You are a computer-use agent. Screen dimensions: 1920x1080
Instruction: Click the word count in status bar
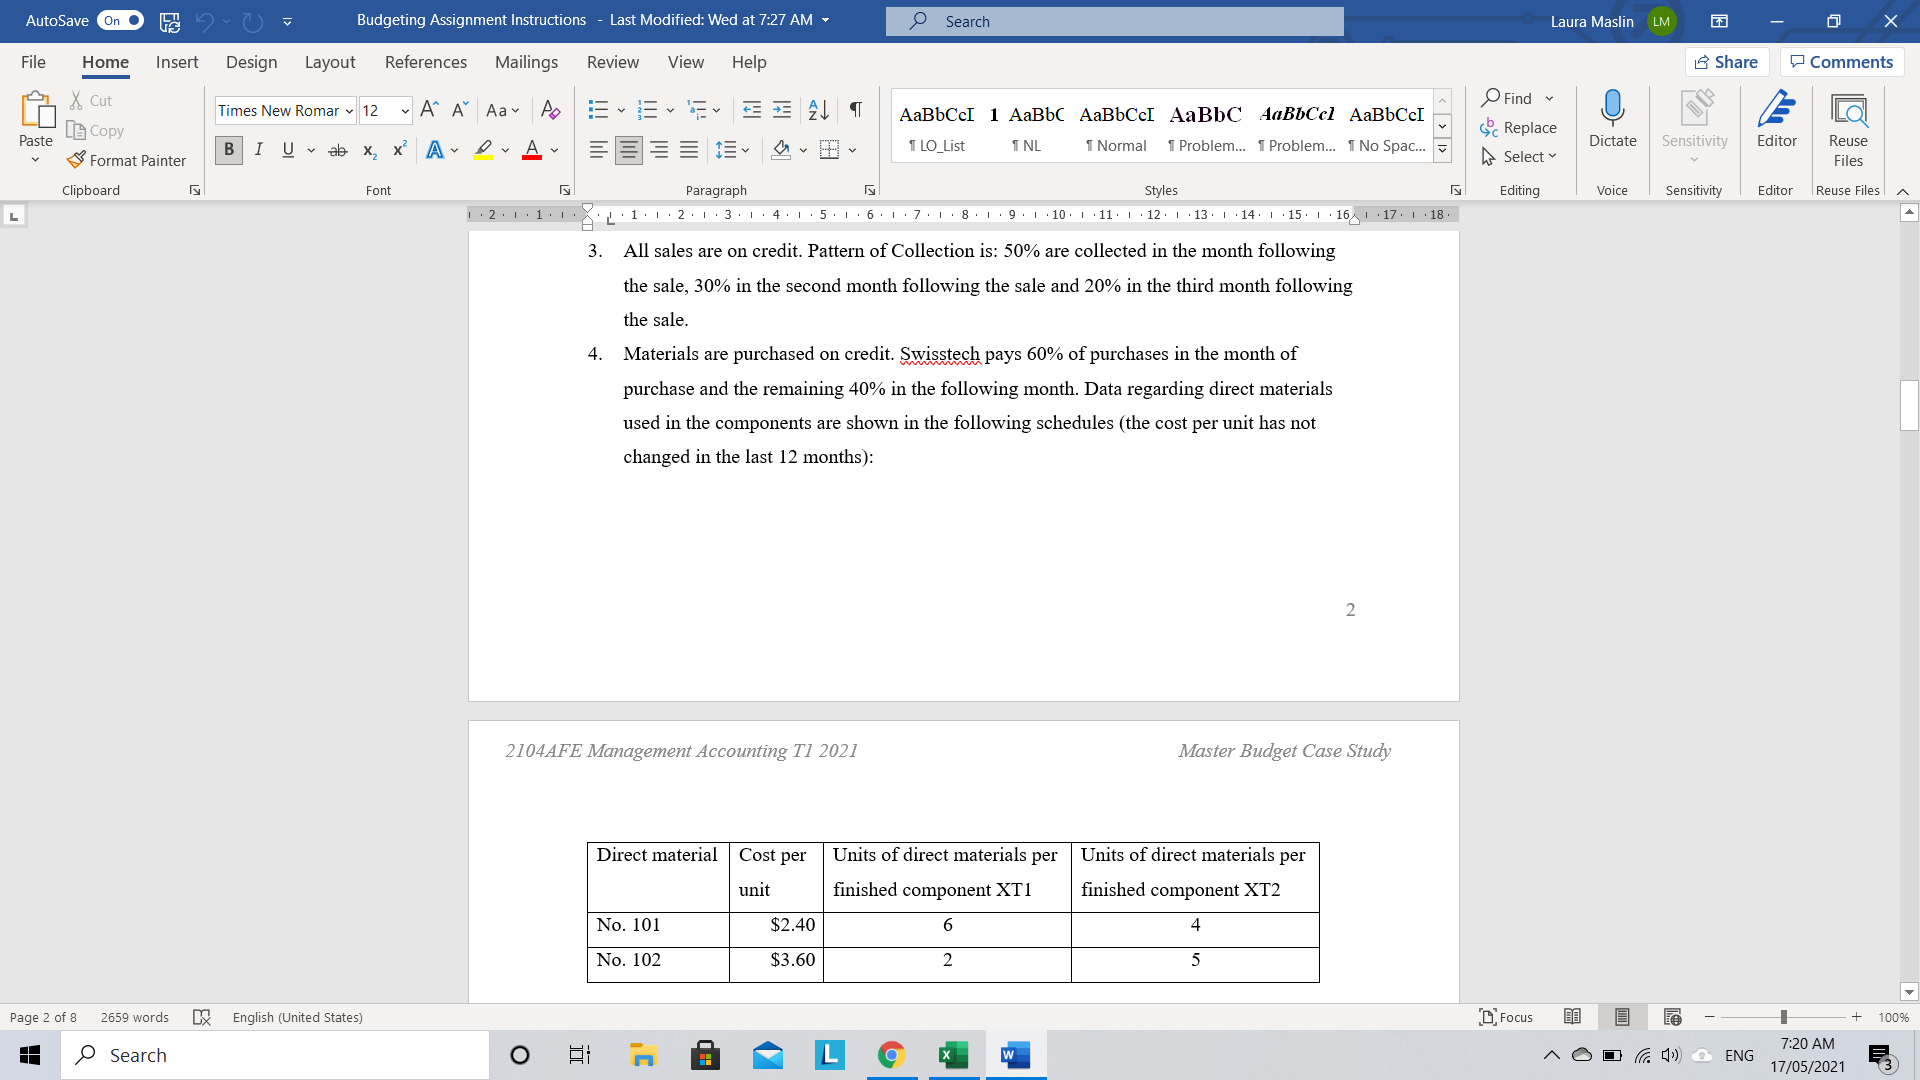pyautogui.click(x=133, y=1017)
